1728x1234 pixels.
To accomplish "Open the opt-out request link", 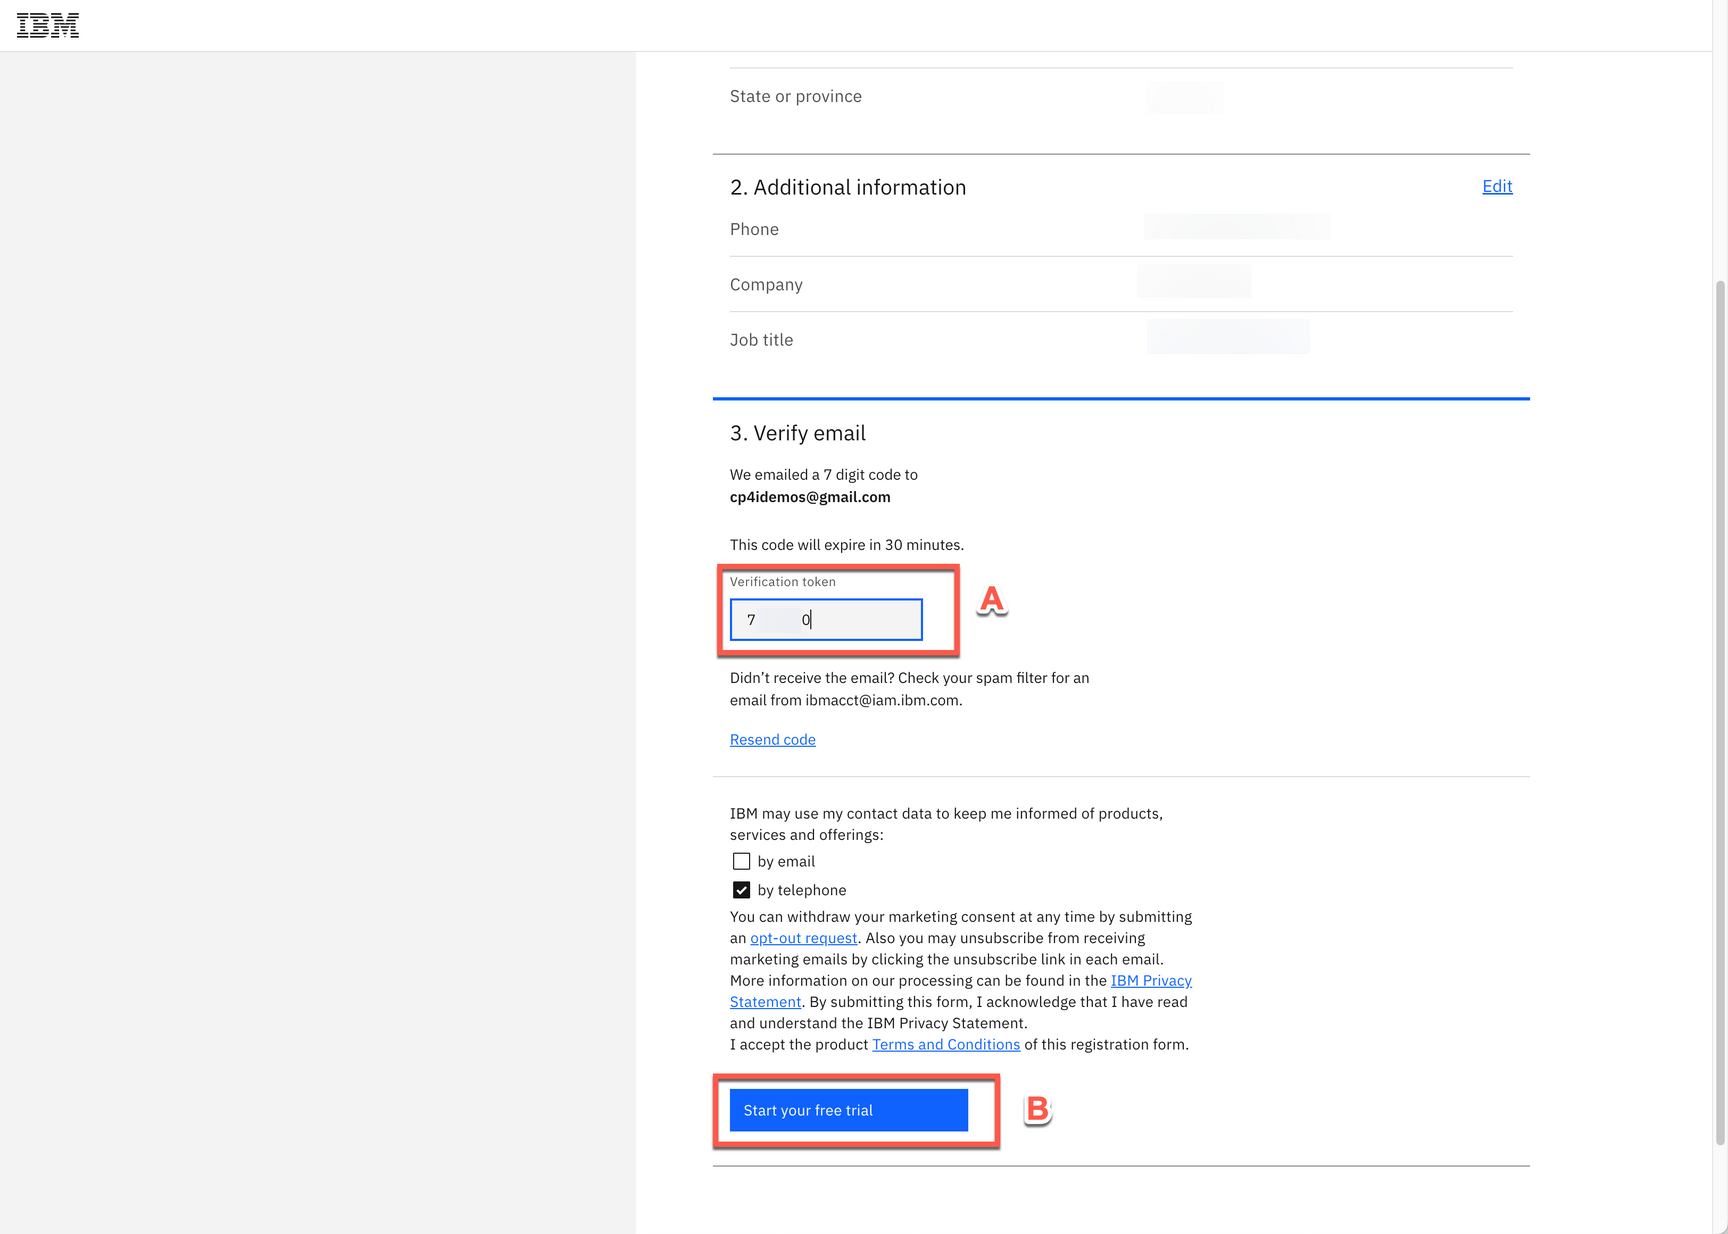I will tap(803, 938).
